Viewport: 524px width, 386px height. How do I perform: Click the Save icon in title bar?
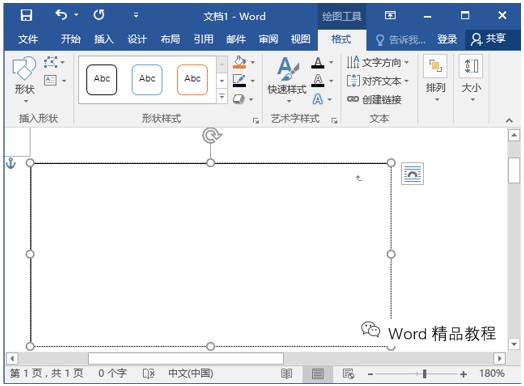point(26,15)
